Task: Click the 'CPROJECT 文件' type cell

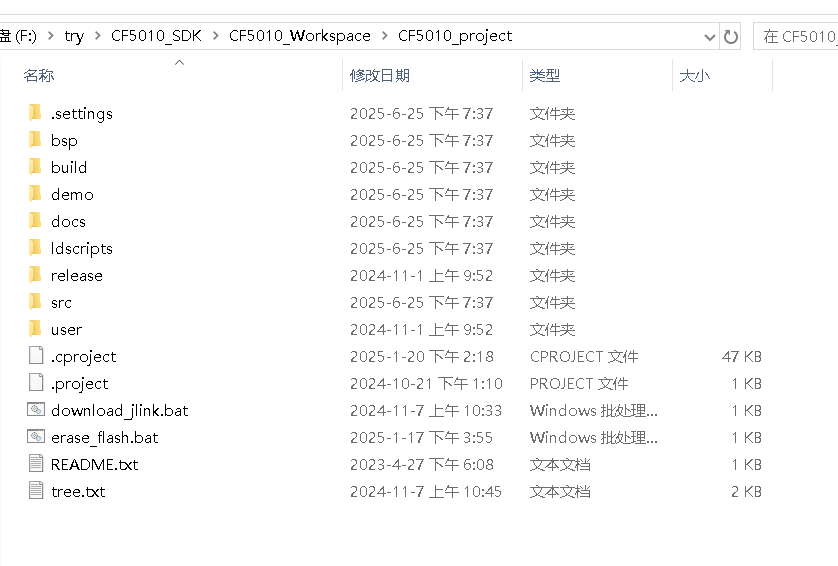Action: point(584,356)
